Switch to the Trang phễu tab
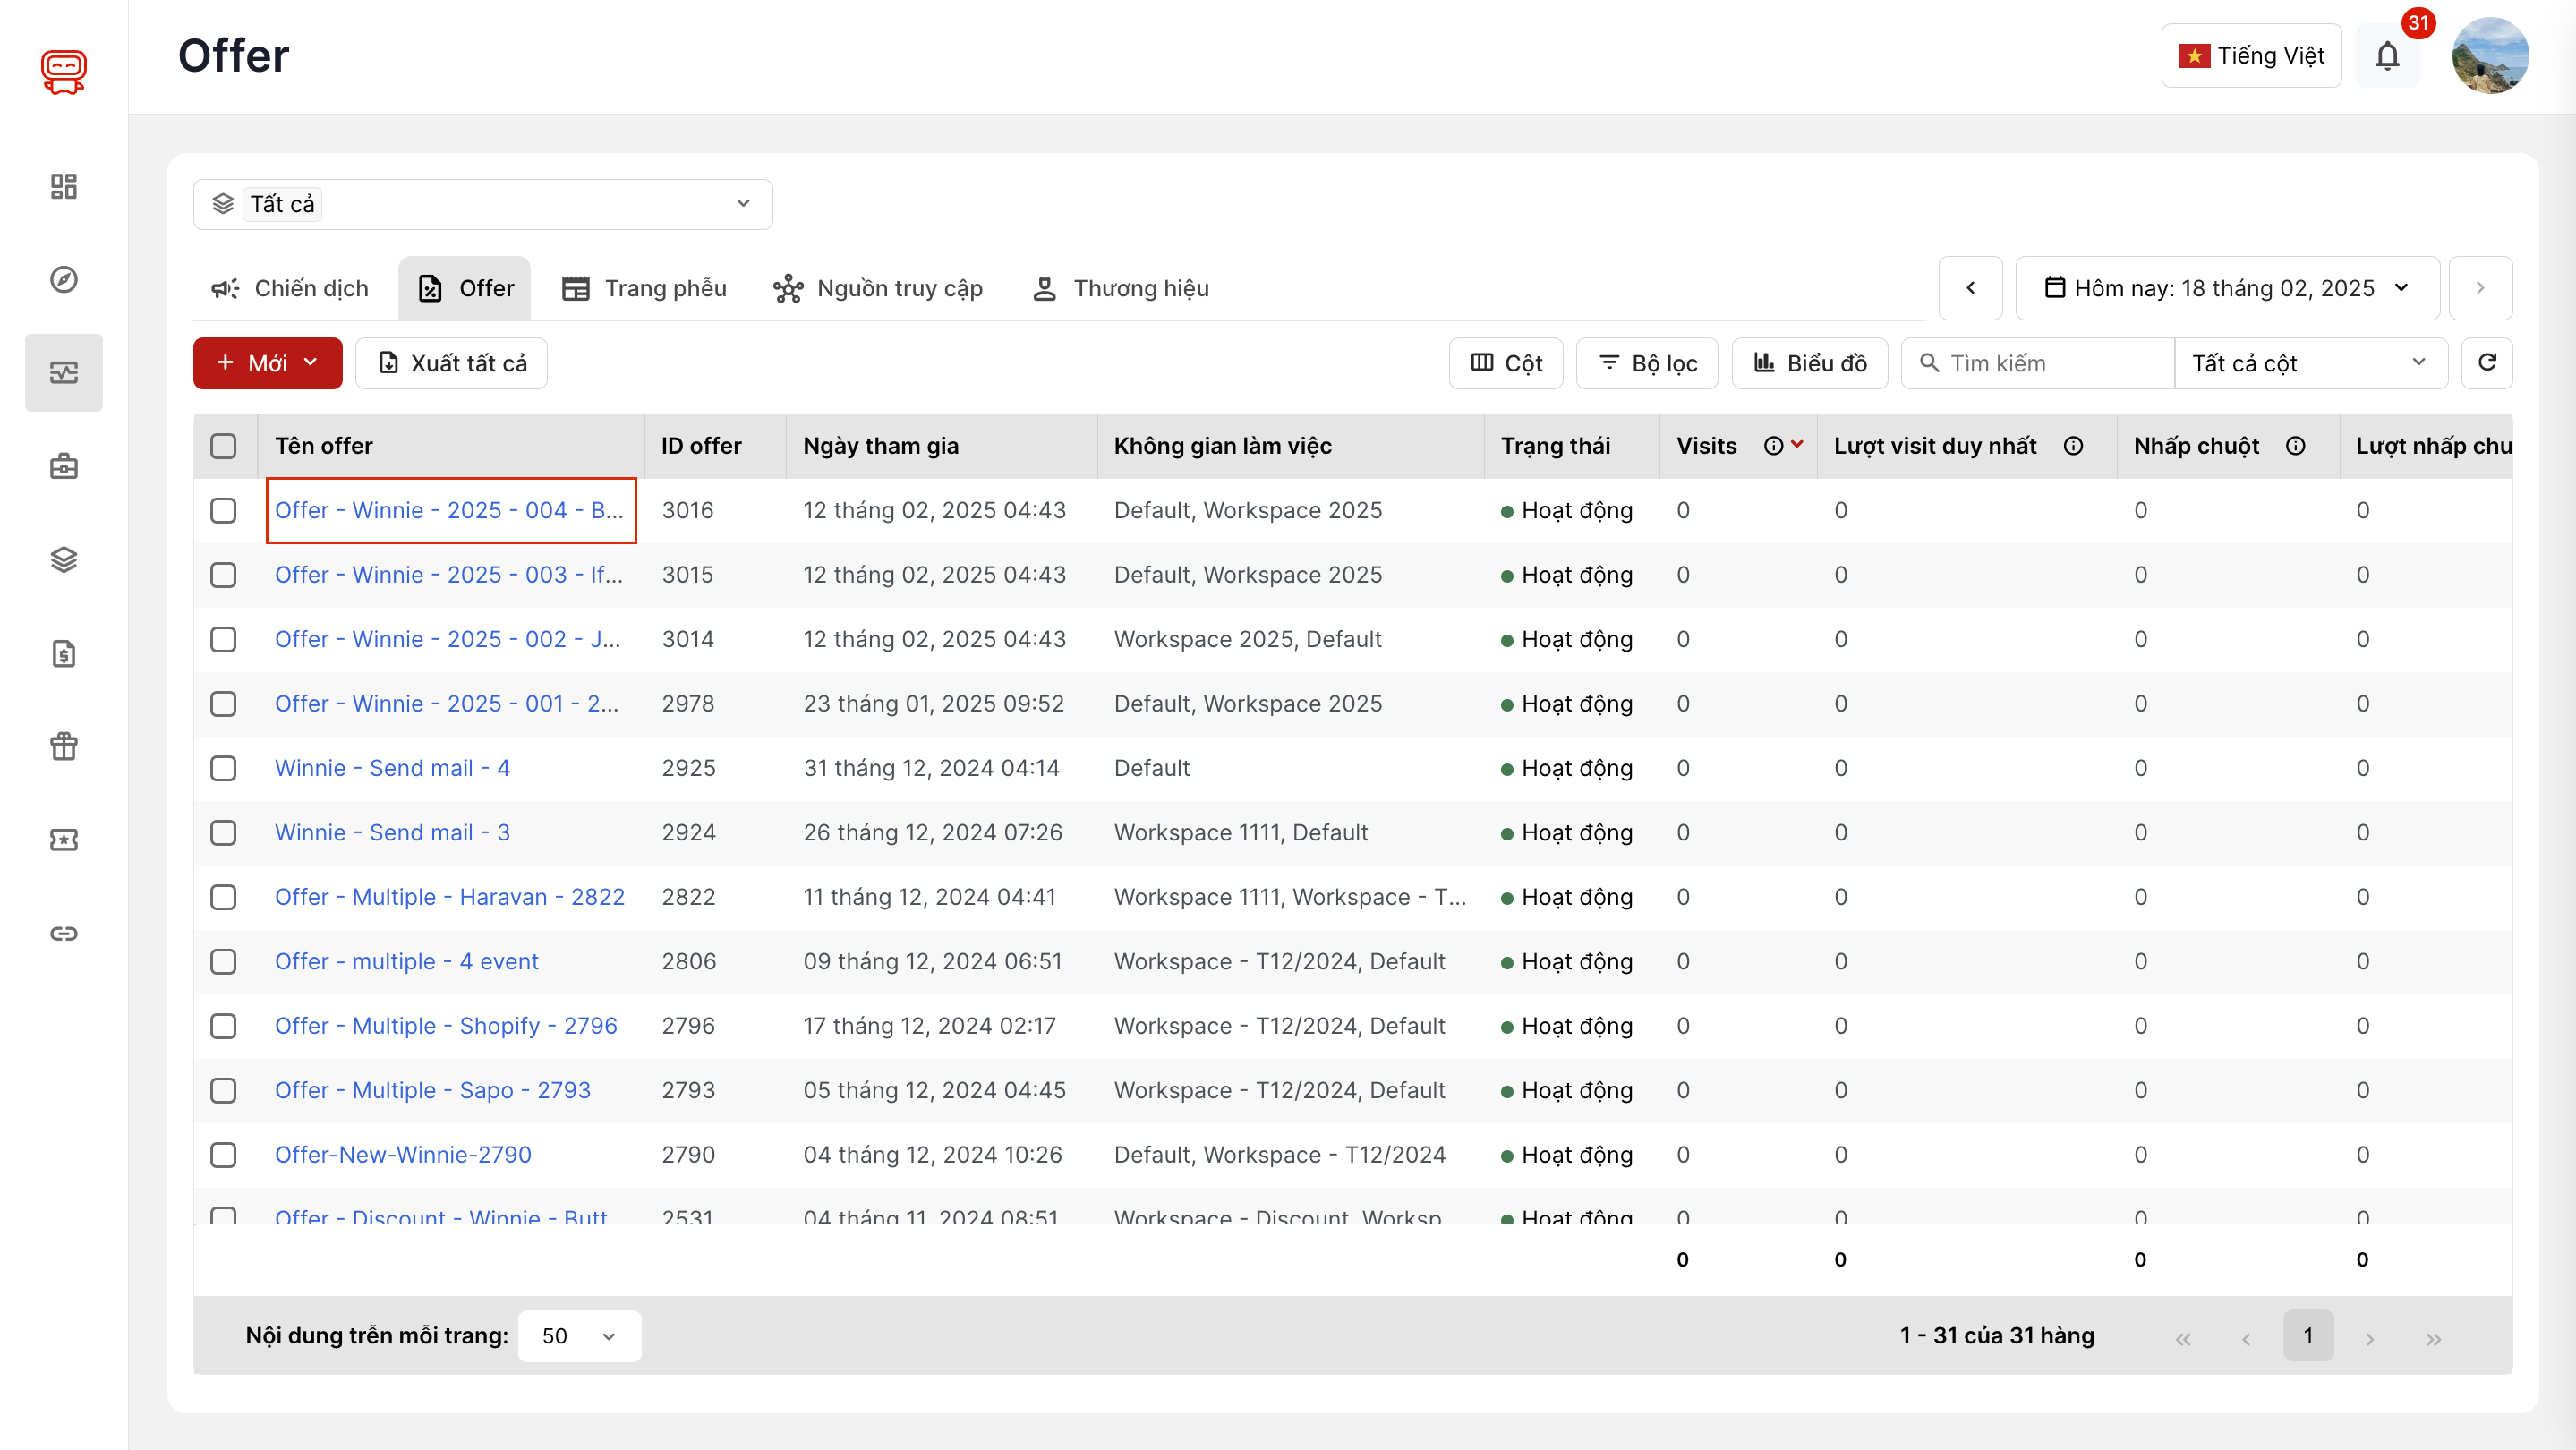The image size is (2576, 1450). [645, 288]
